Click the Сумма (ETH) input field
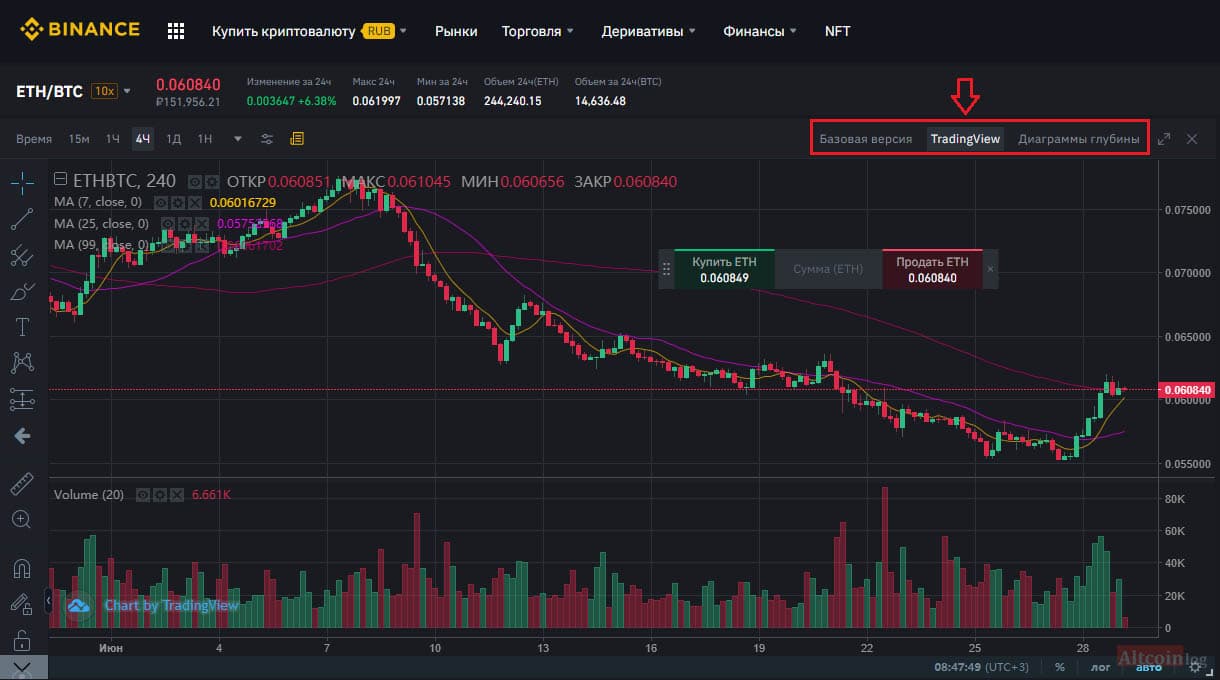Screen dimensions: 1220x680 (828, 269)
